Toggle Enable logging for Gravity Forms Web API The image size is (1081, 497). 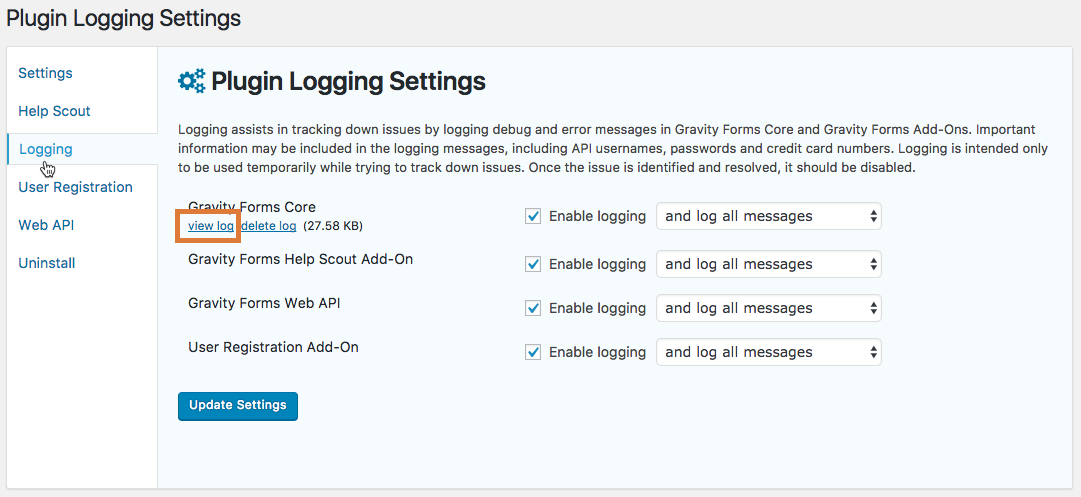533,308
